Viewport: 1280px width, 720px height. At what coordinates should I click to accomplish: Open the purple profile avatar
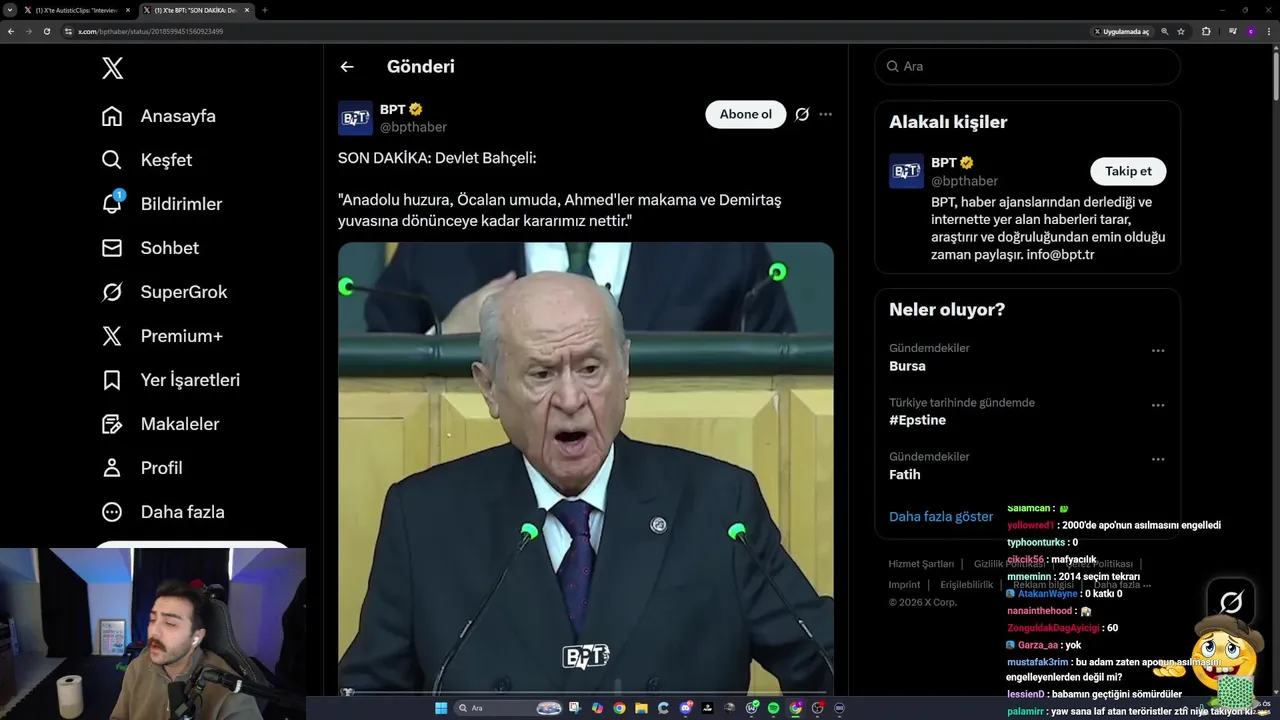pyautogui.click(x=1251, y=32)
